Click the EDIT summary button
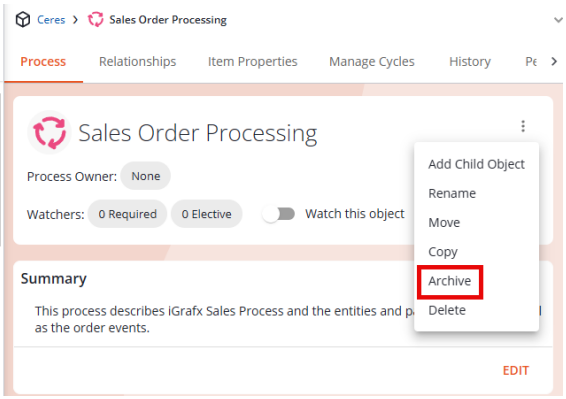566x399 pixels. pos(515,370)
